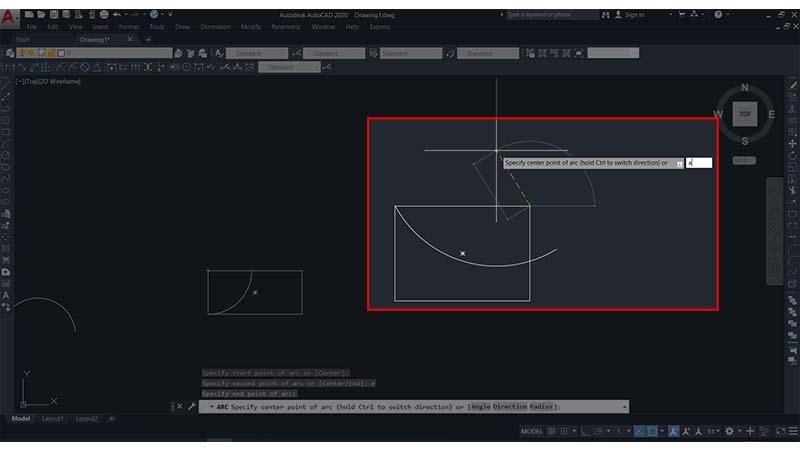Click the WCS label below the ViewCube
This screenshot has width=800, height=450.
[x=744, y=160]
